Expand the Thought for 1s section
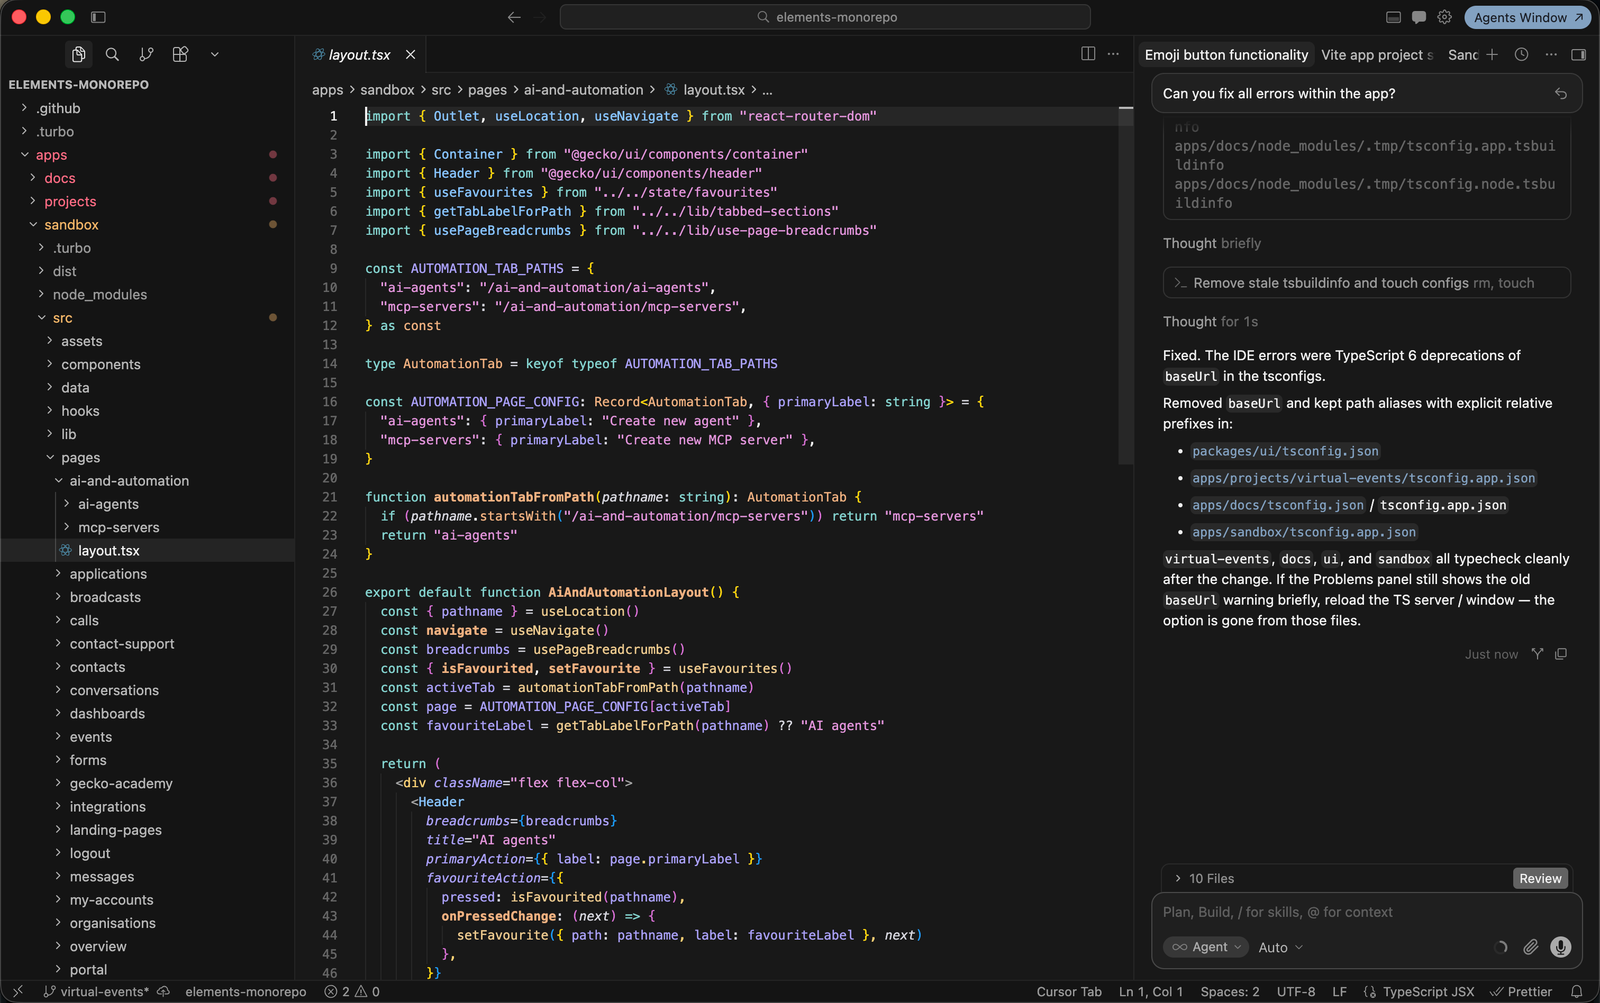This screenshot has width=1600, height=1003. click(x=1210, y=321)
